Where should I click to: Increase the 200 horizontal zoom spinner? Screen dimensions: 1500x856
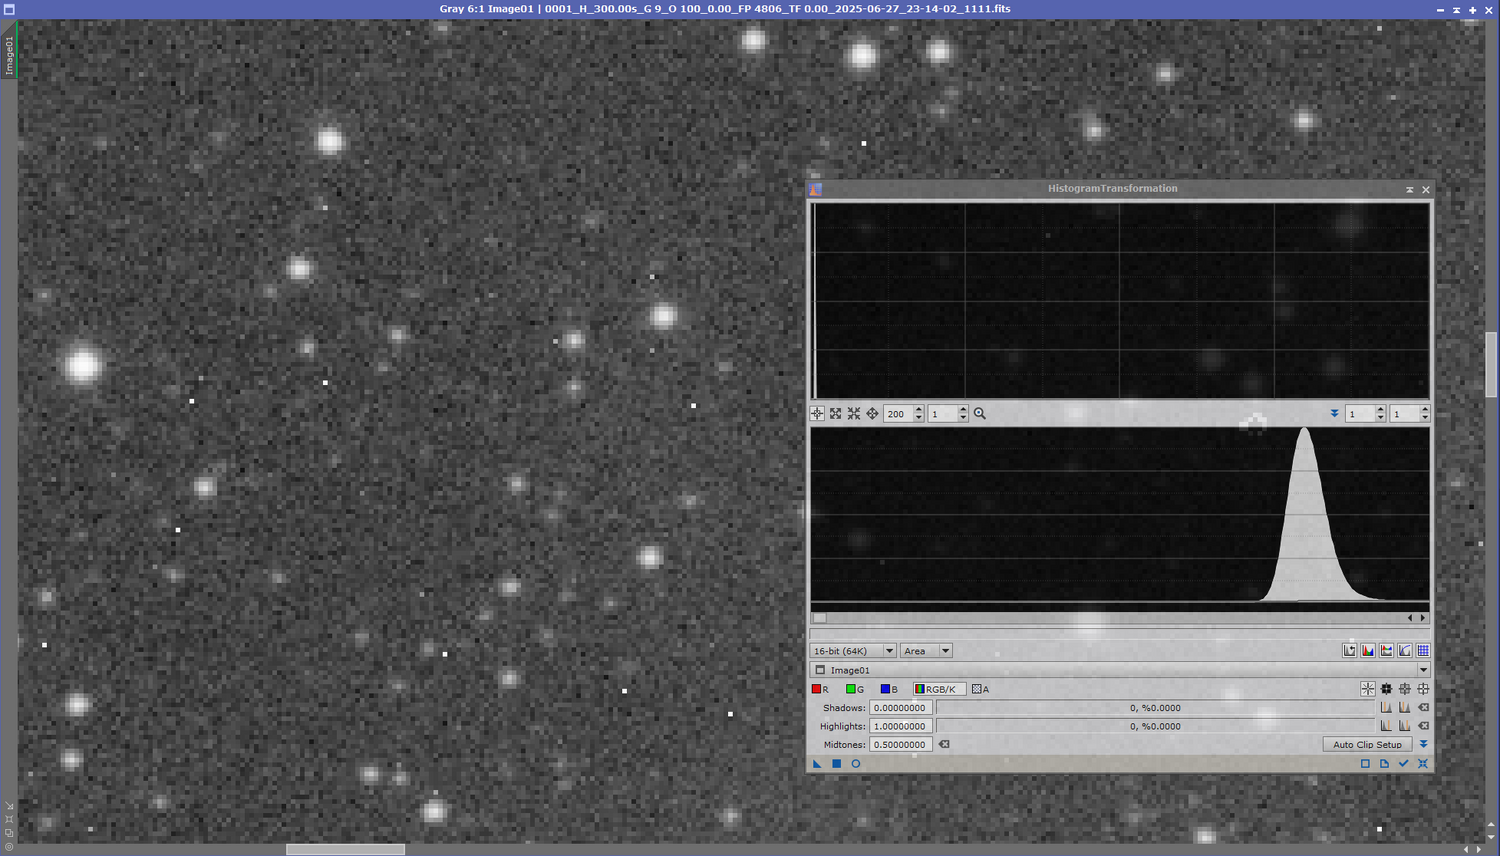pyautogui.click(x=919, y=410)
